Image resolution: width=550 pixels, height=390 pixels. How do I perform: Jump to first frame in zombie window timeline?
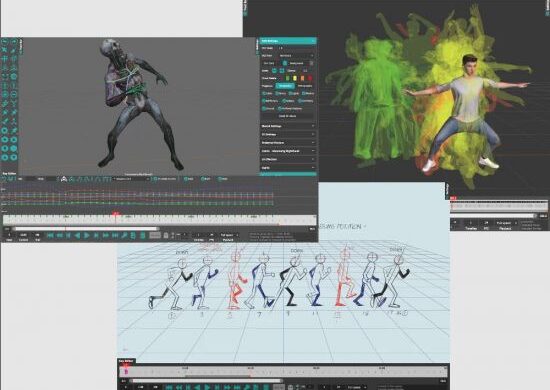[50, 235]
